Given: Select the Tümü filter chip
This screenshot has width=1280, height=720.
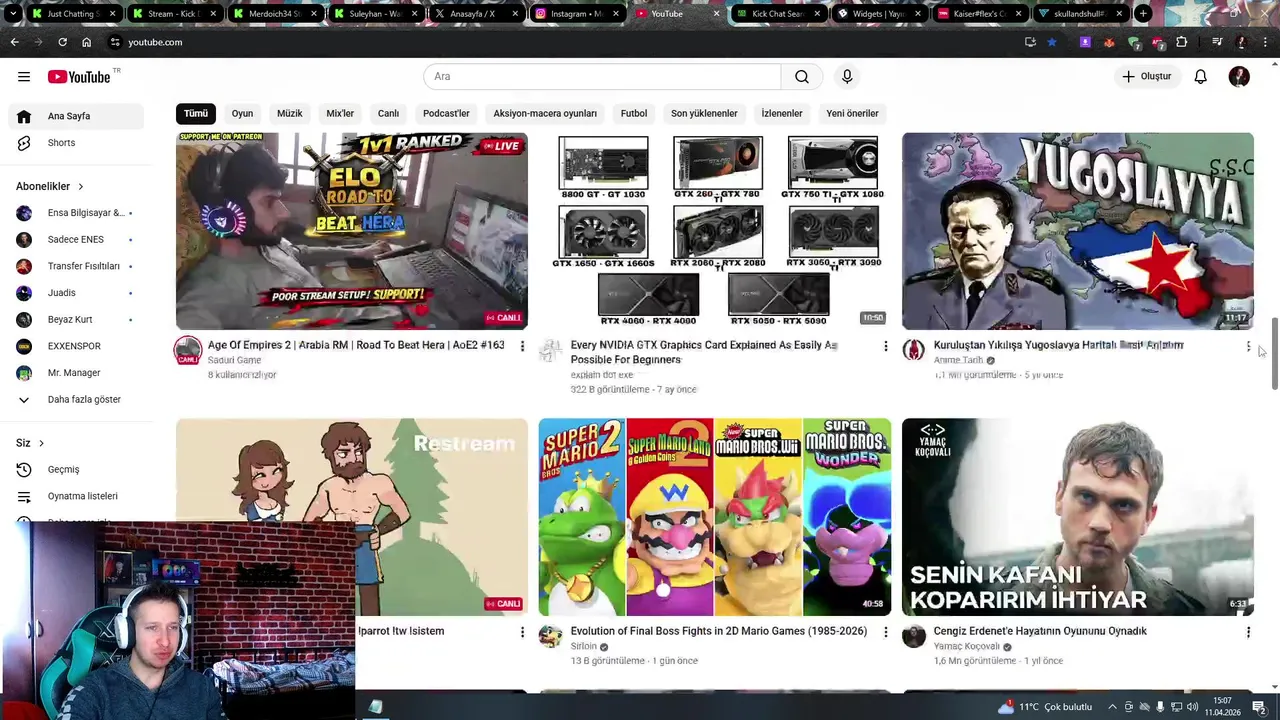Looking at the screenshot, I should tap(196, 114).
